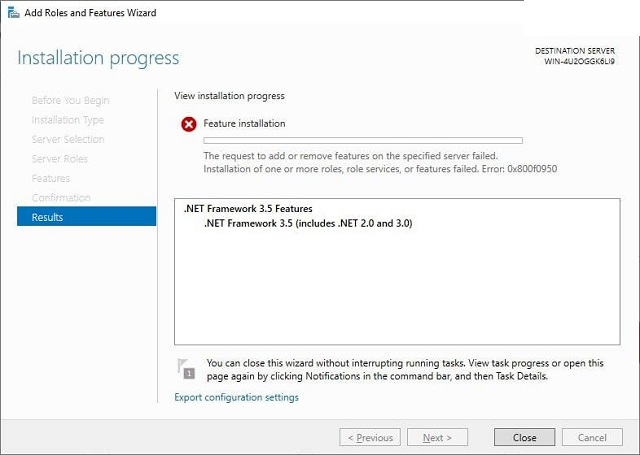The height and width of the screenshot is (455, 640).
Task: Click the wizard icon in the title bar
Action: click(x=13, y=13)
